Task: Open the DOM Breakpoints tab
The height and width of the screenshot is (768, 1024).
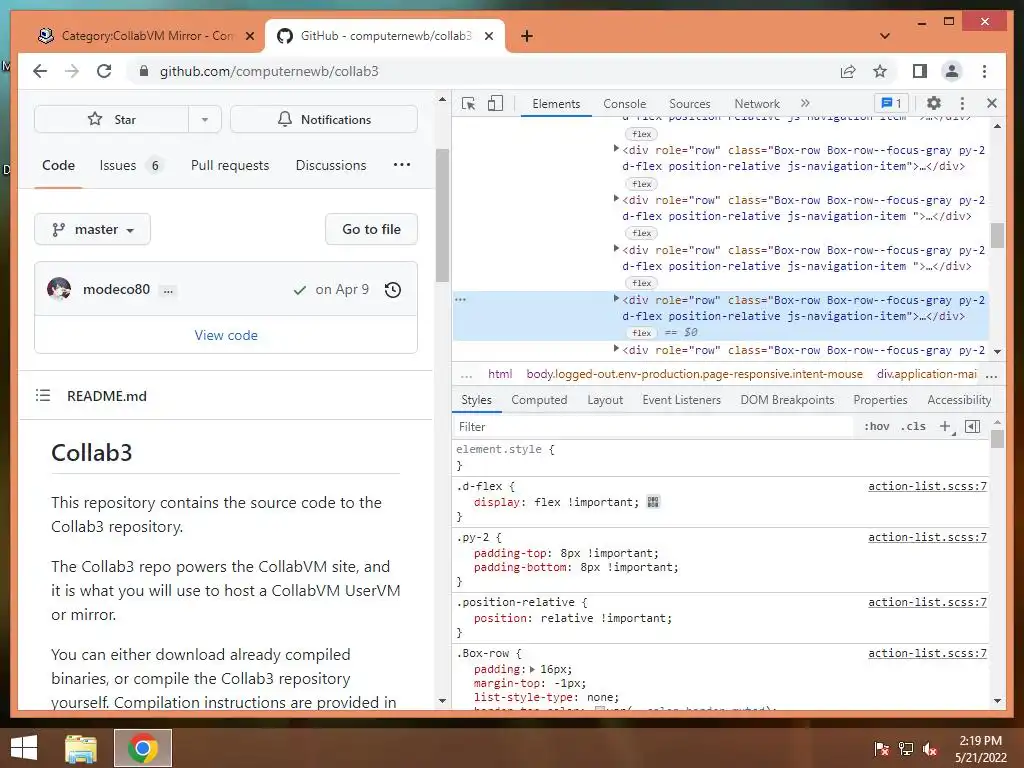Action: (787, 400)
